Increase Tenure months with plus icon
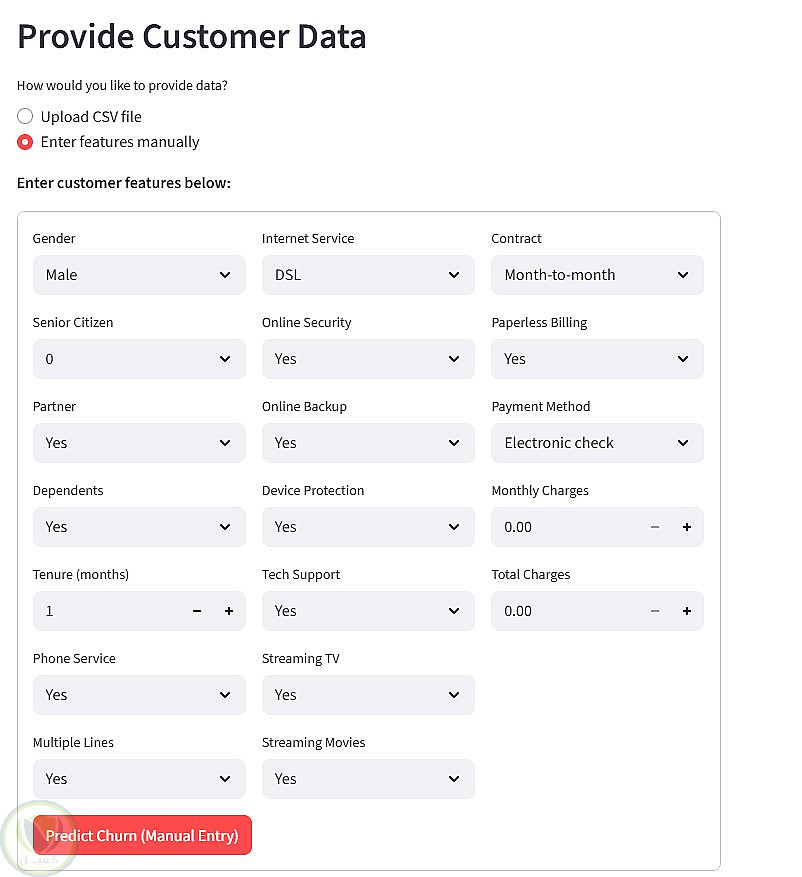 (229, 611)
